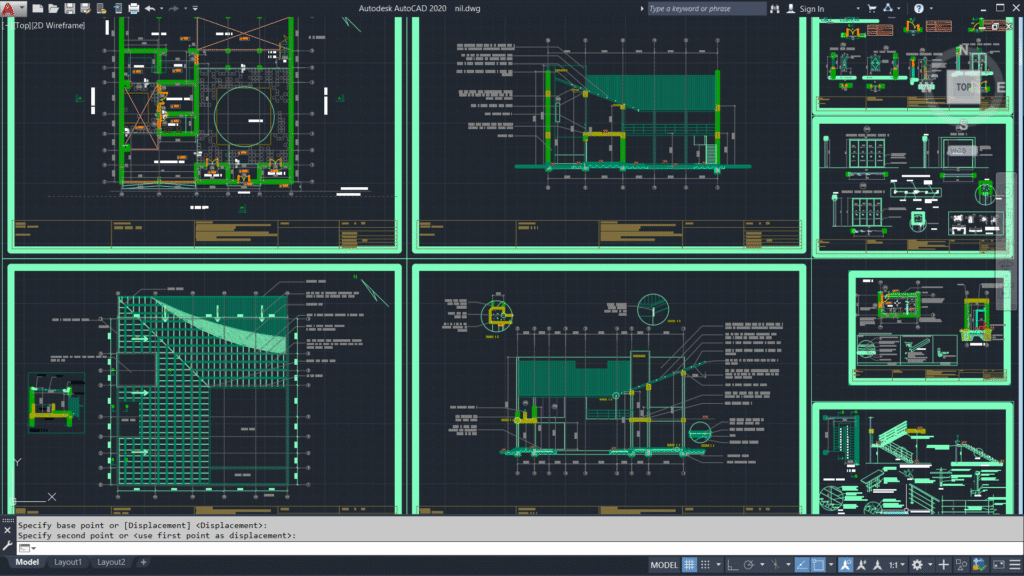Click the floor plan drawing sheet
1024x576 pixels.
[204, 134]
